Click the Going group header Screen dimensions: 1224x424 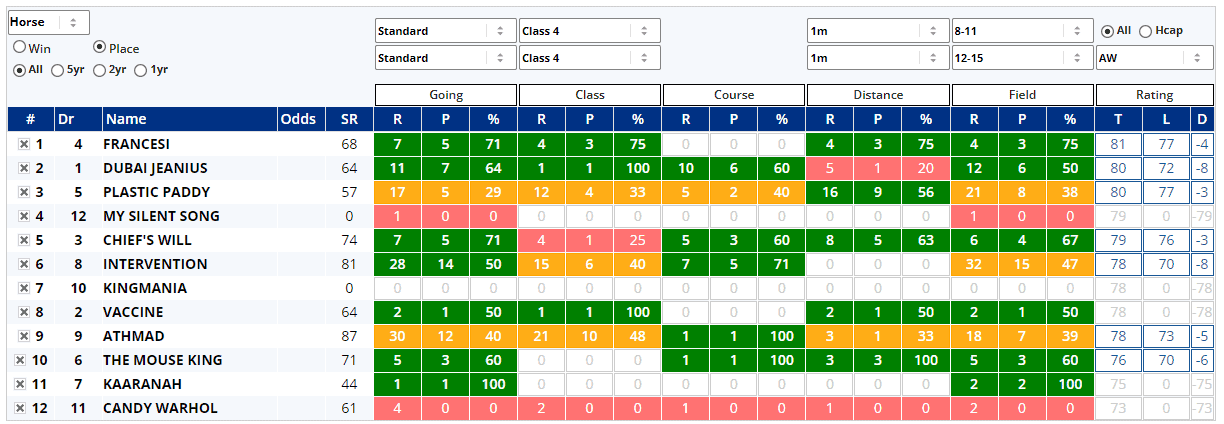coord(446,95)
